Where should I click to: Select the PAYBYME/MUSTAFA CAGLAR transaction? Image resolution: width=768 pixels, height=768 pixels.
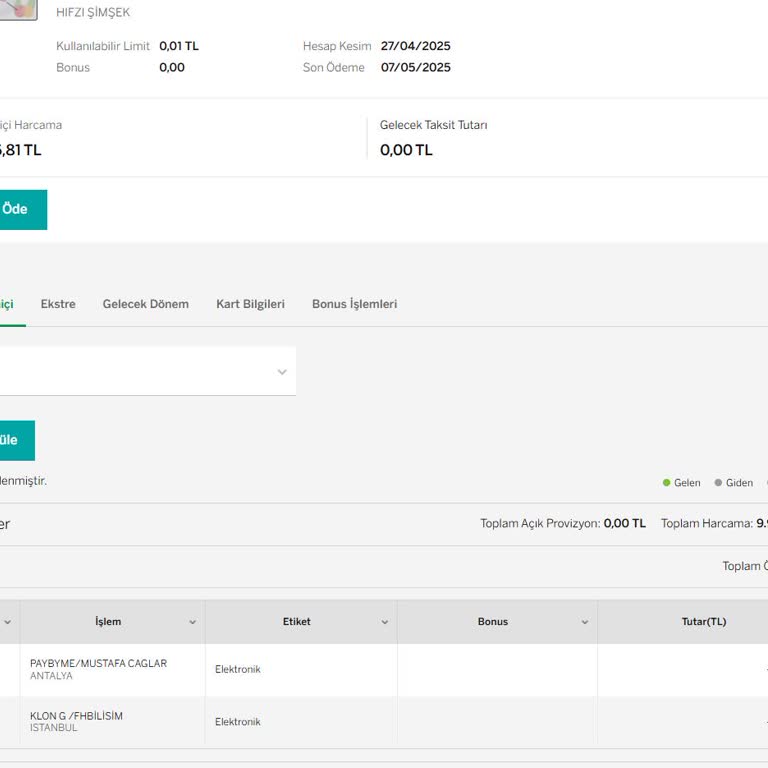98,664
